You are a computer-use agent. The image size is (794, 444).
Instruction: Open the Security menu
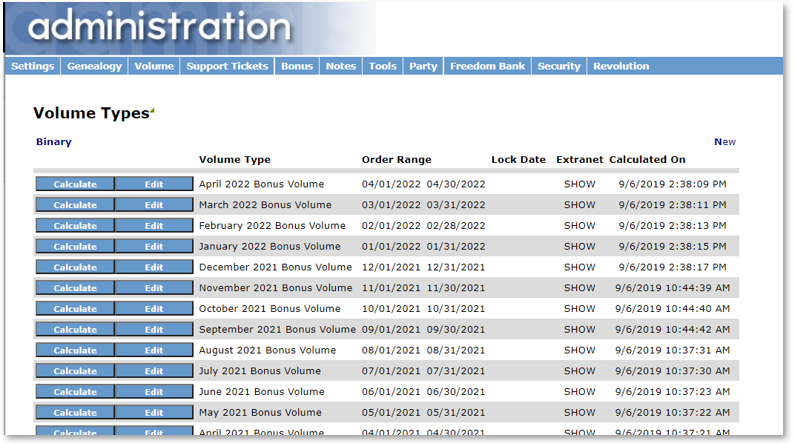[559, 66]
